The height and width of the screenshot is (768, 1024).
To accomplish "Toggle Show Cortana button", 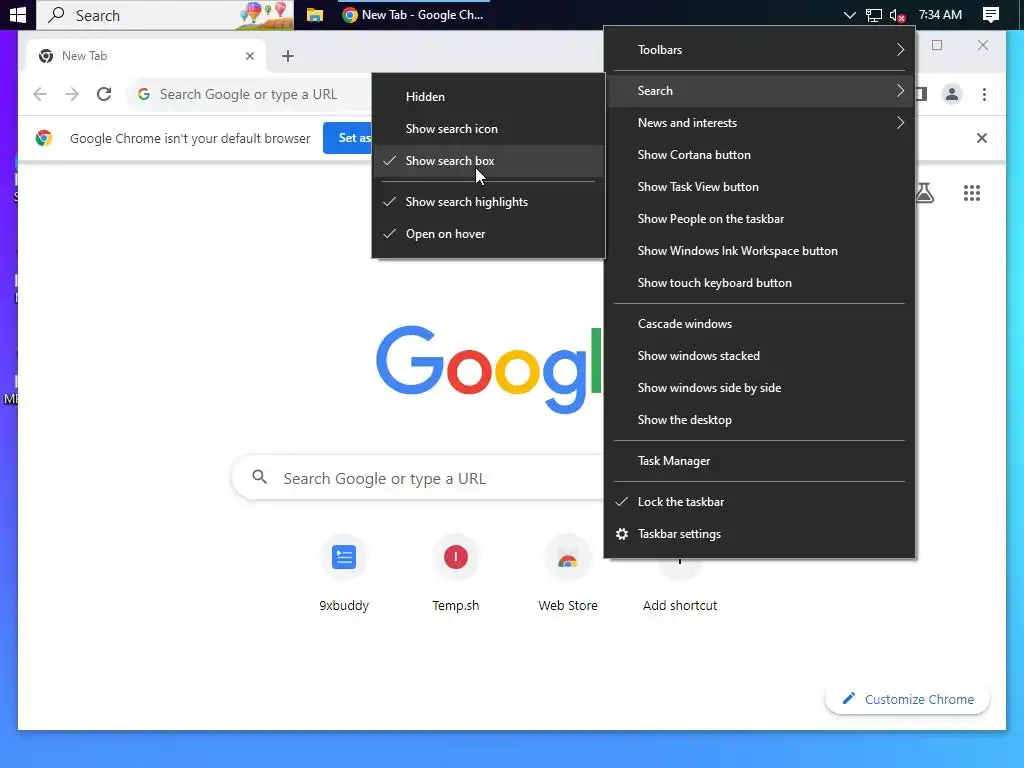I will click(760, 155).
